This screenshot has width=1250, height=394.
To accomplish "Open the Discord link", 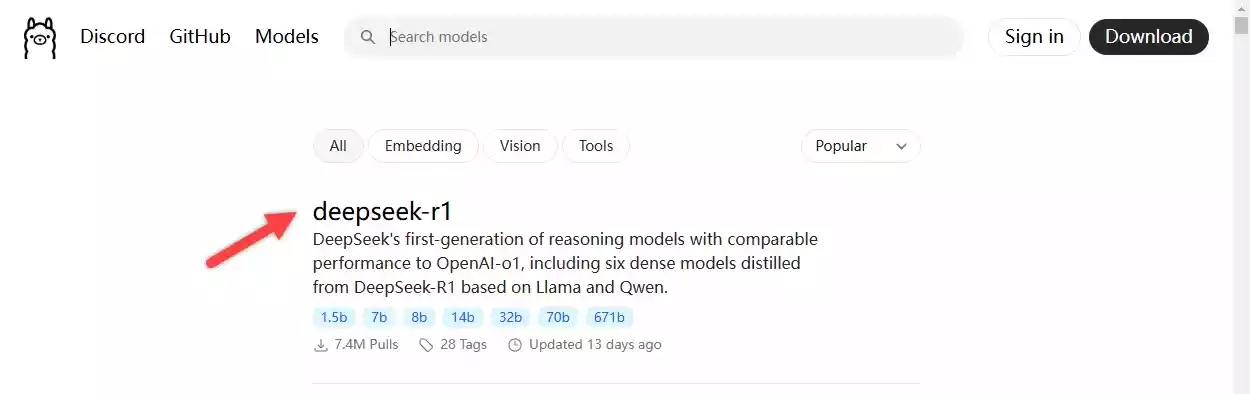I will pos(113,37).
